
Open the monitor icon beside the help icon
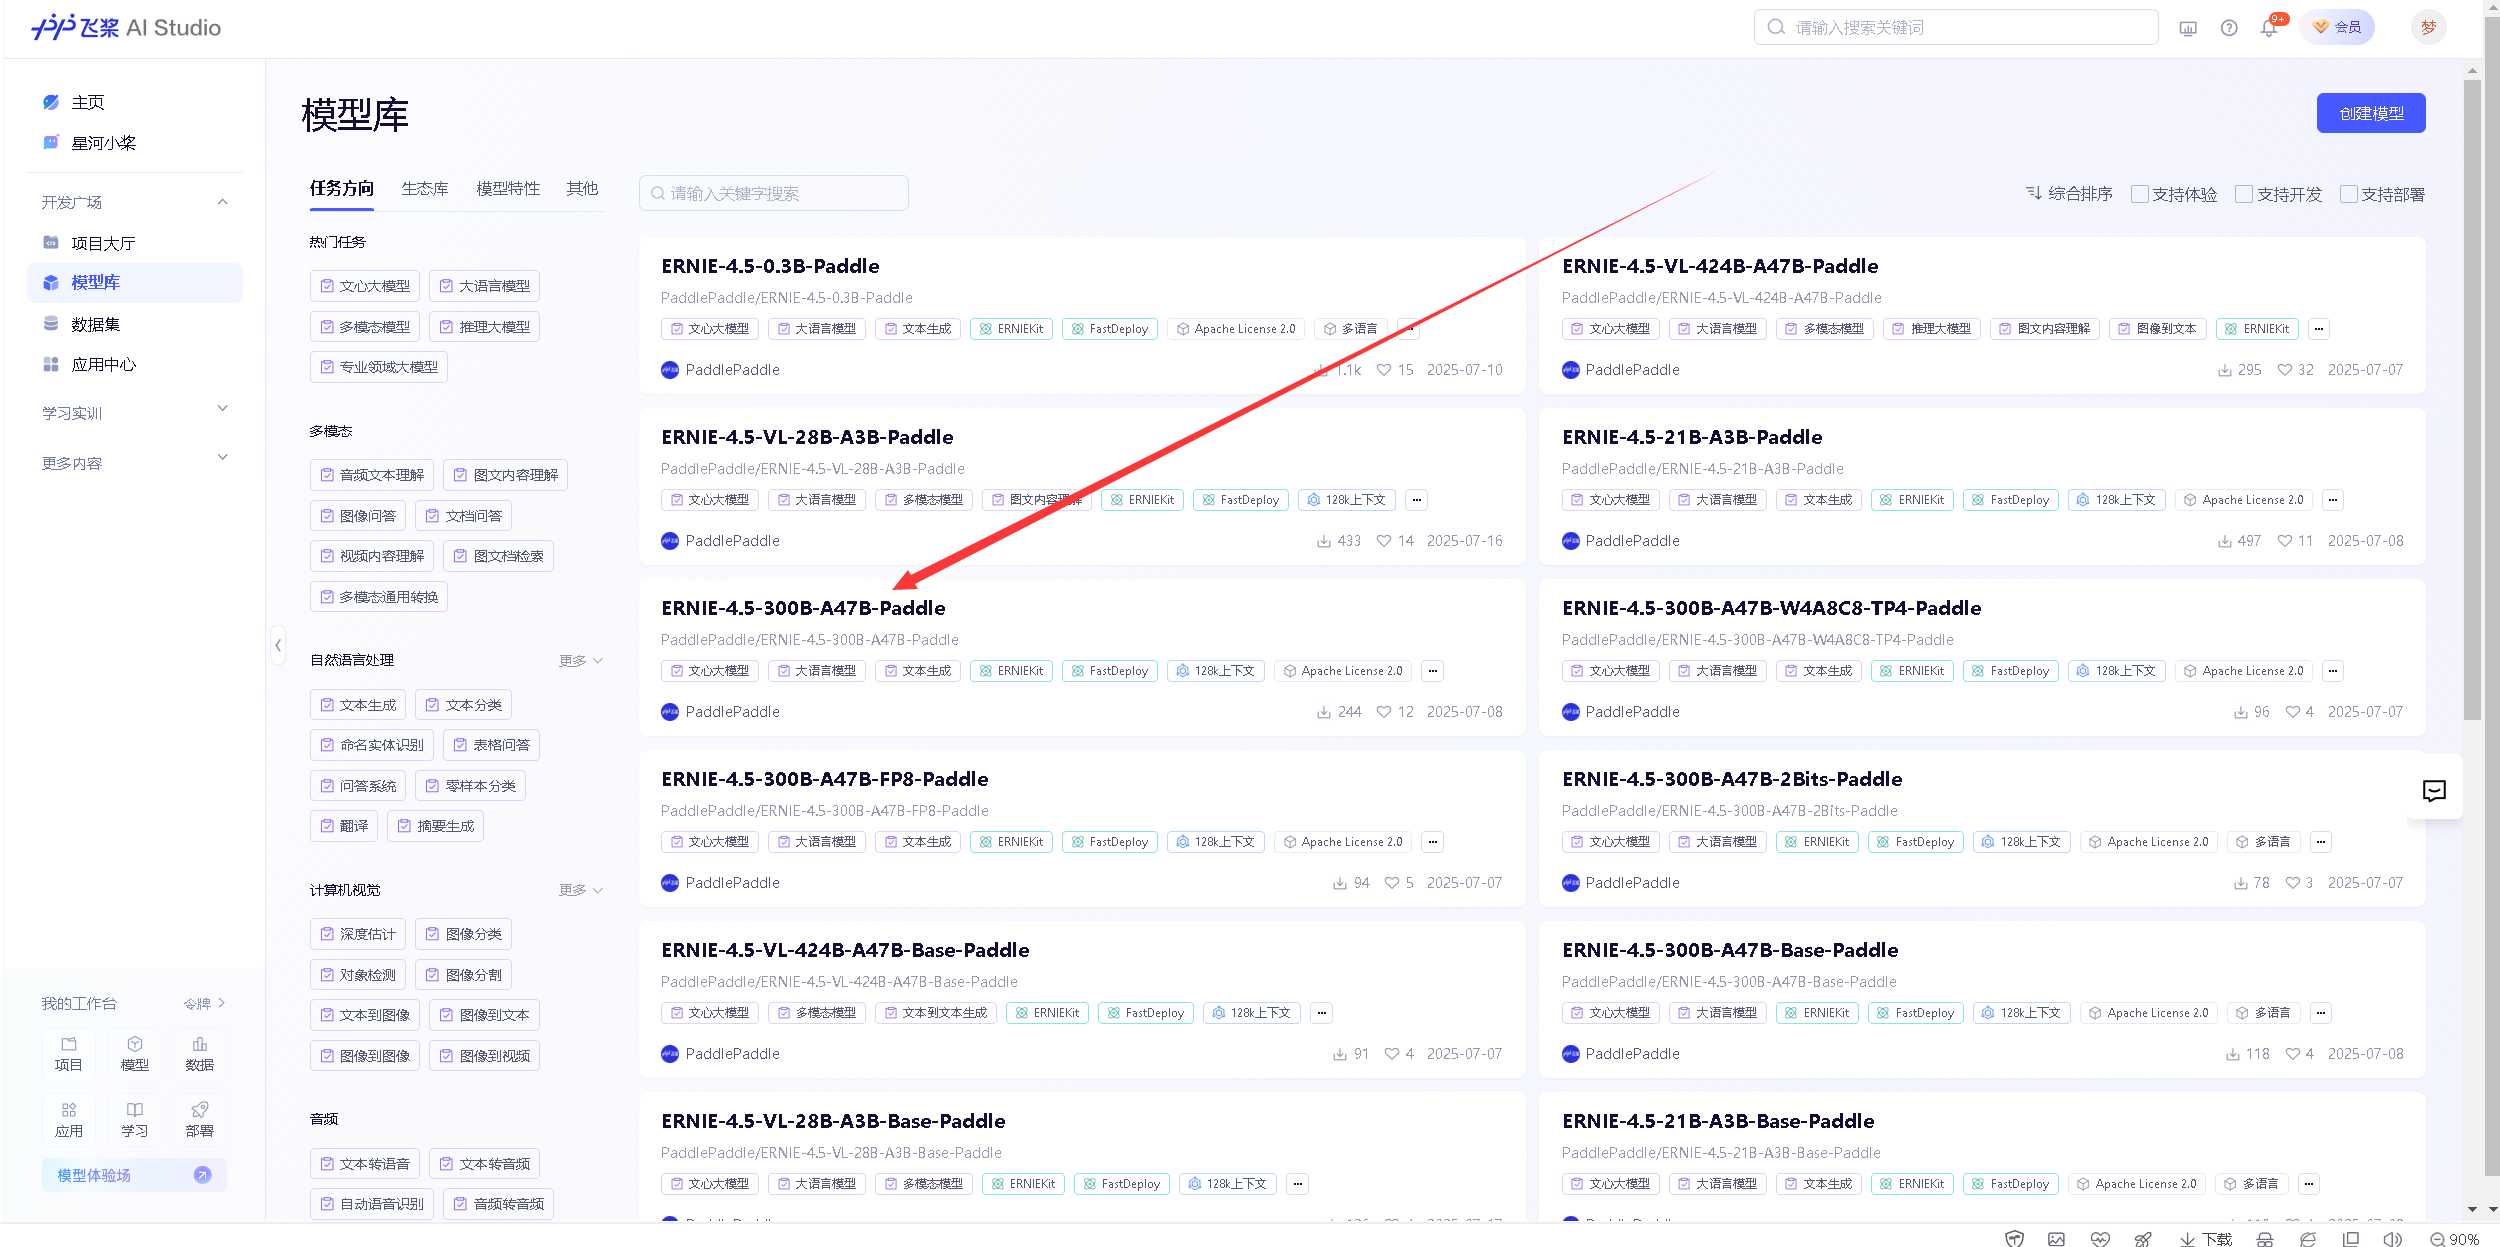point(2188,28)
